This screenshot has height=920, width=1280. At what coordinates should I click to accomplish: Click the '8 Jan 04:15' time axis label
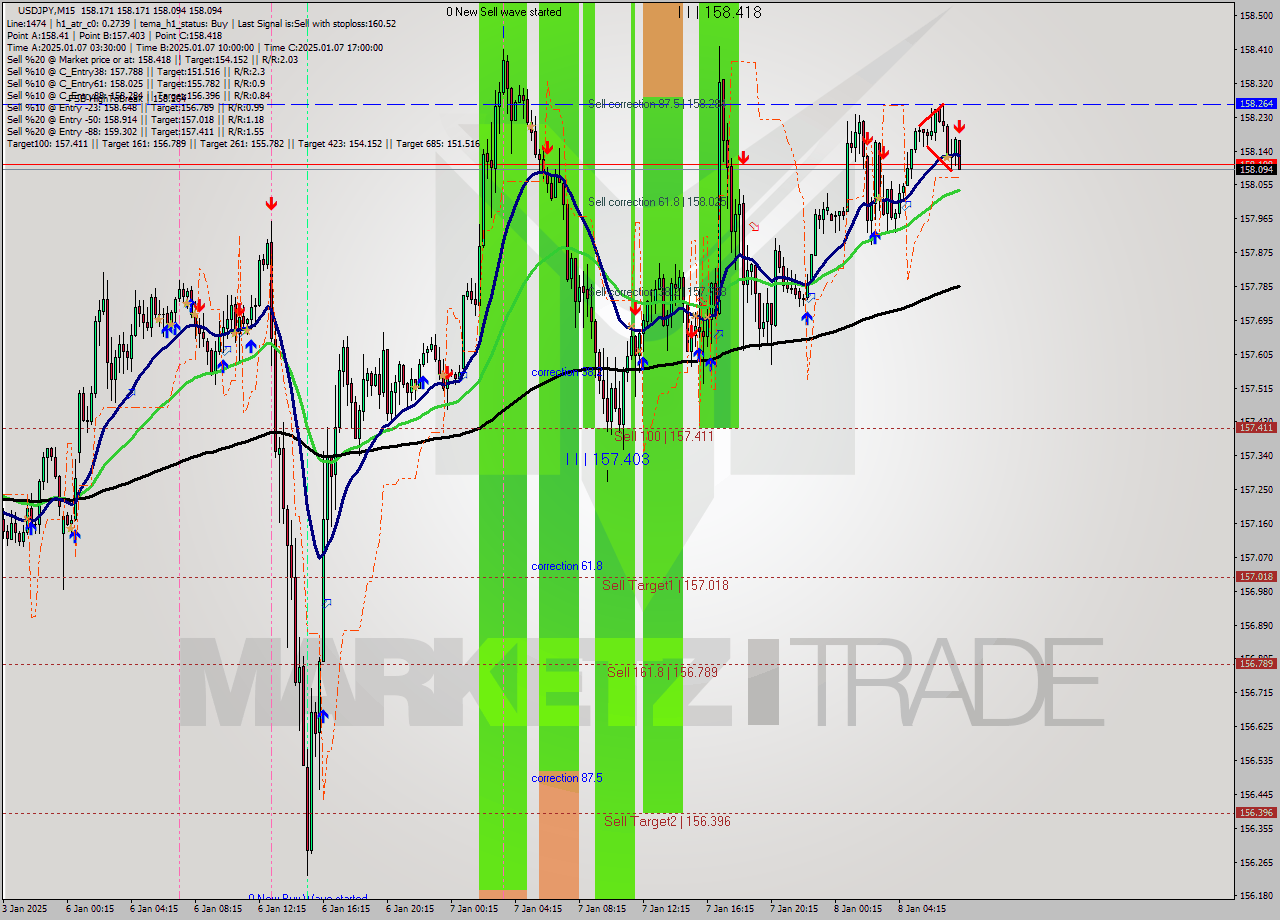[x=922, y=909]
